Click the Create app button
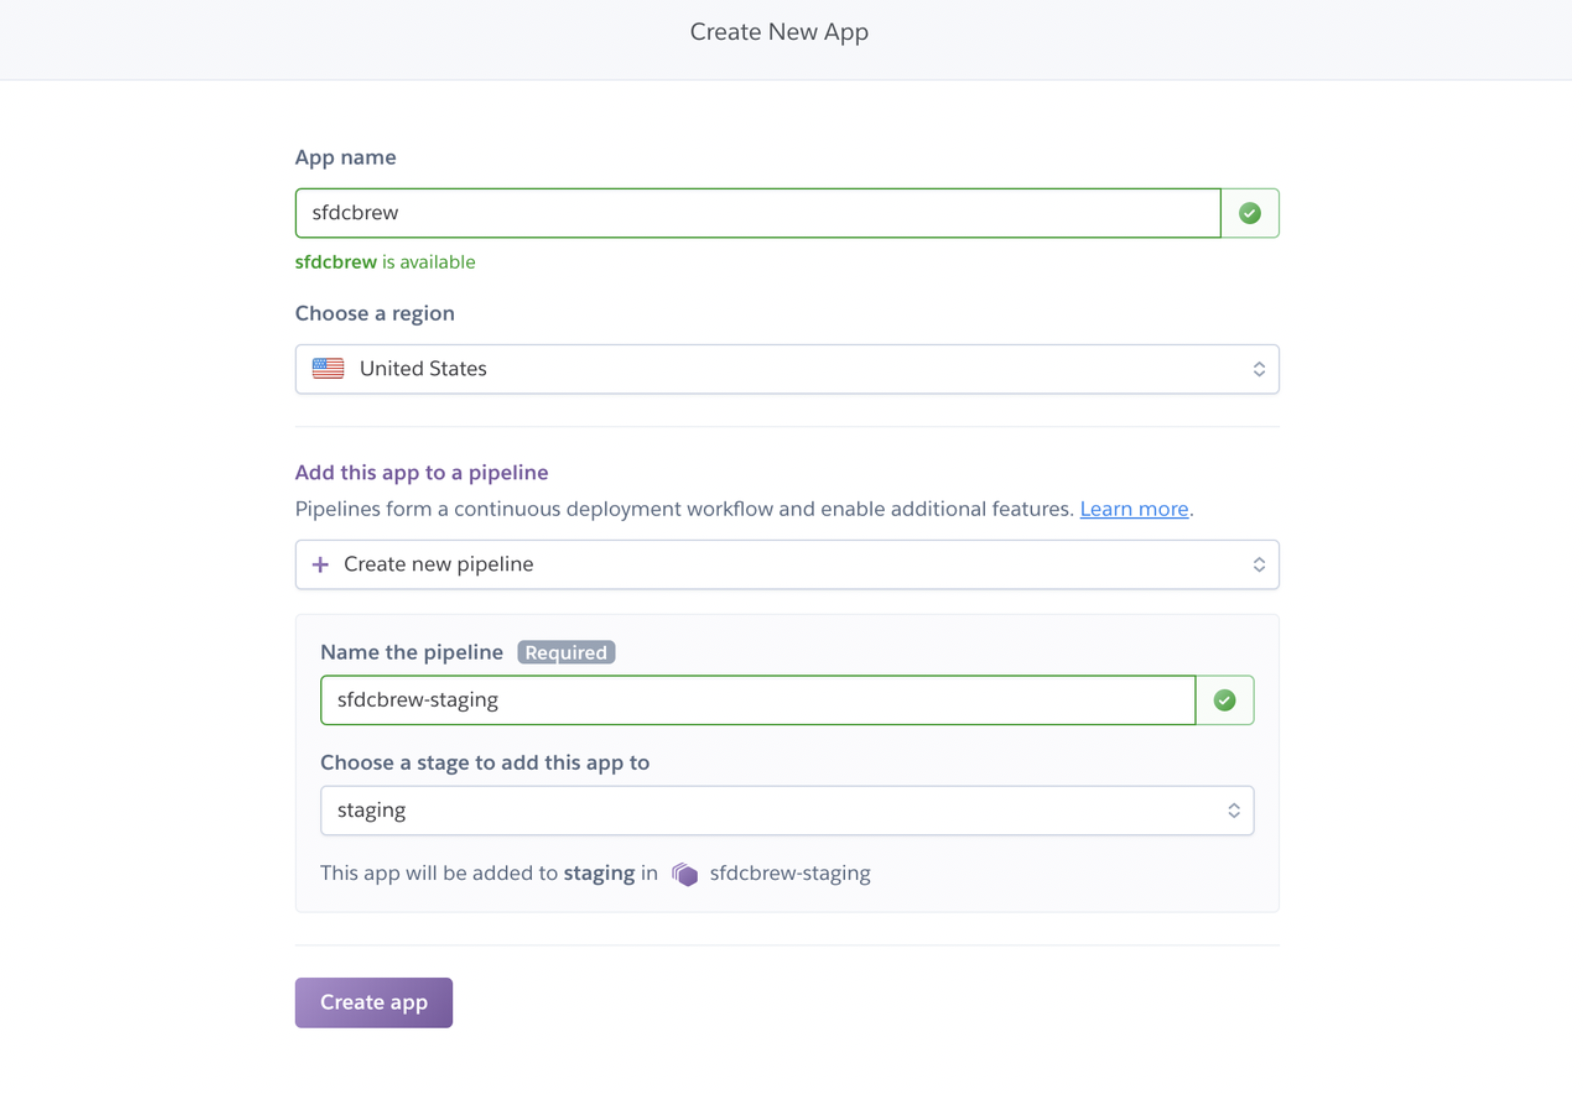 pos(373,1002)
